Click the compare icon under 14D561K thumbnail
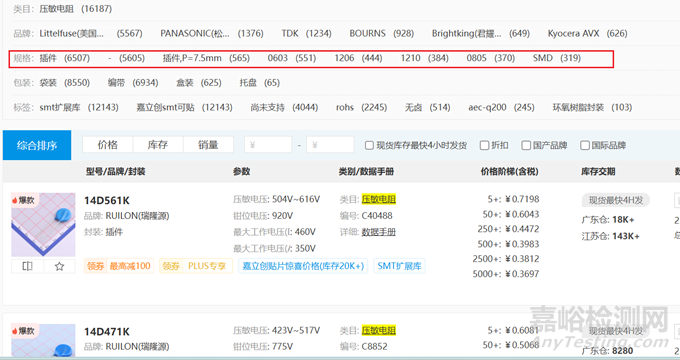Image resolution: width=680 pixels, height=360 pixels. click(x=27, y=266)
